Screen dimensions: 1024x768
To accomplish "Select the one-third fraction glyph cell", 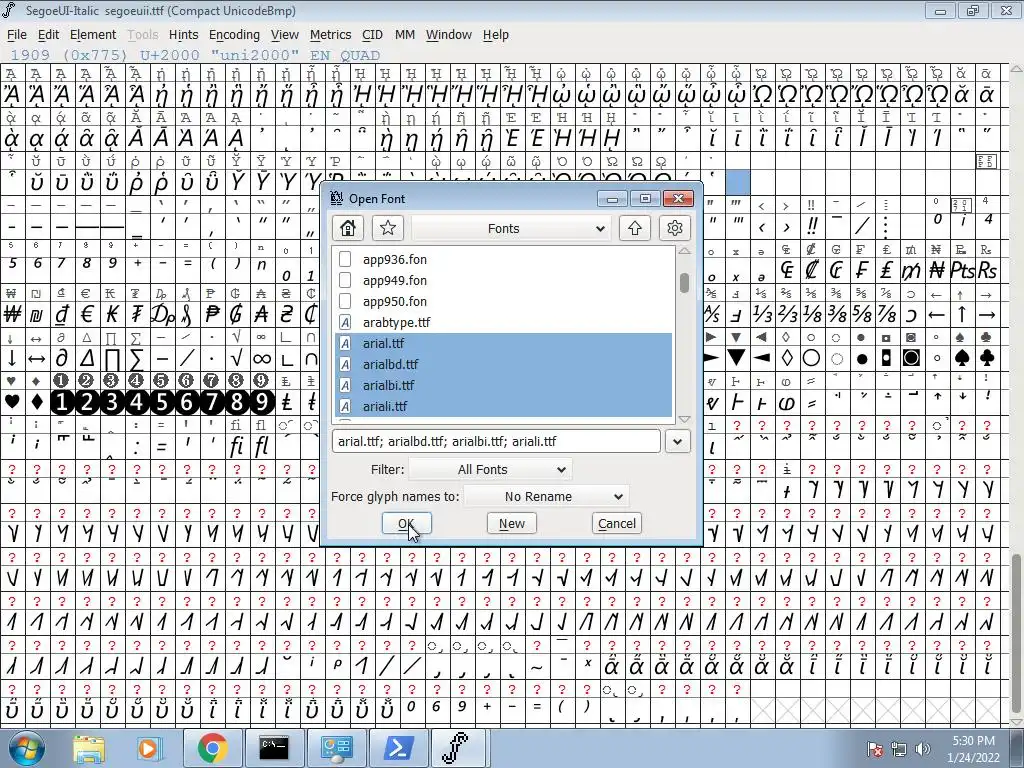I will (x=762, y=315).
